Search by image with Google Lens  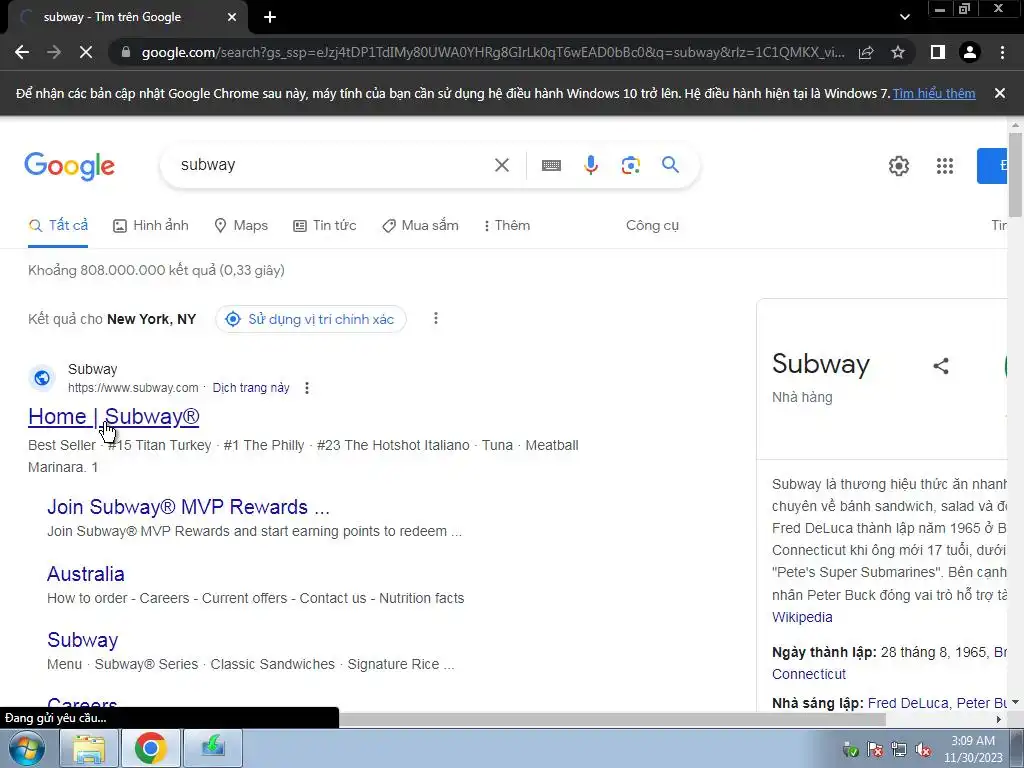(x=630, y=165)
